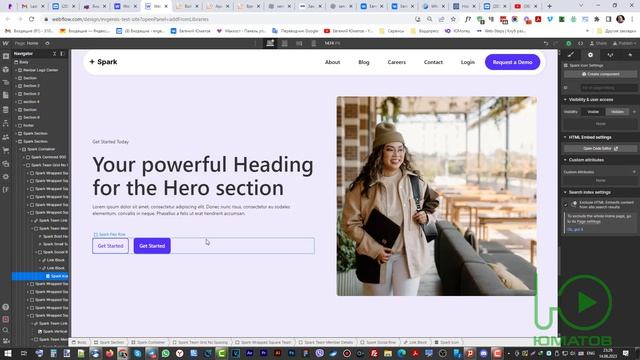Click the Undo arrow in top bar

point(546,43)
